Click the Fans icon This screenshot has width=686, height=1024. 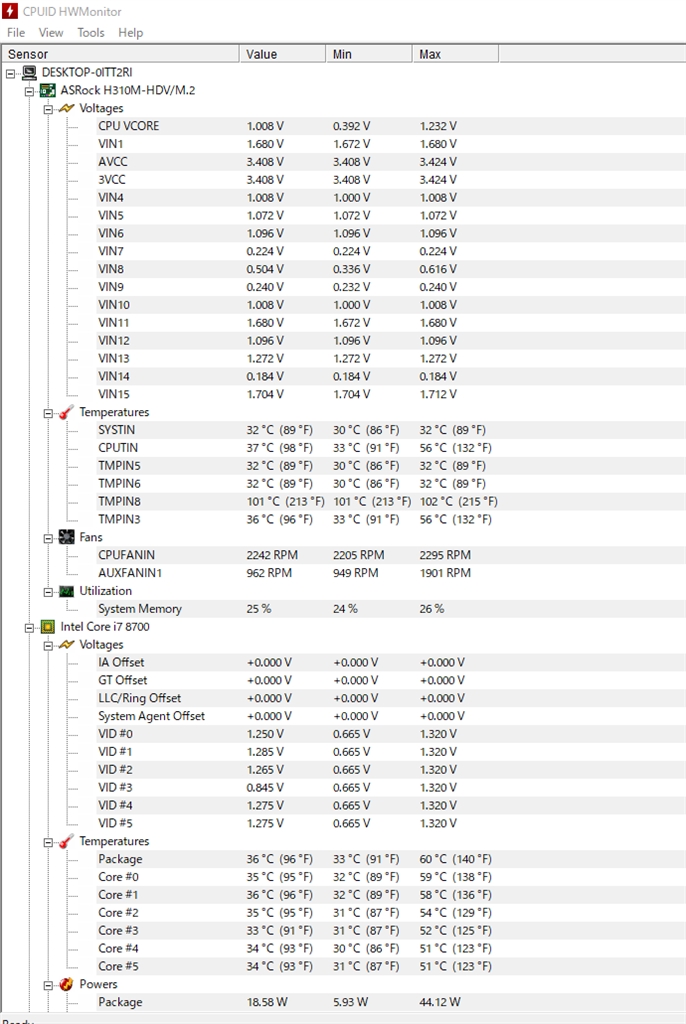(67, 537)
